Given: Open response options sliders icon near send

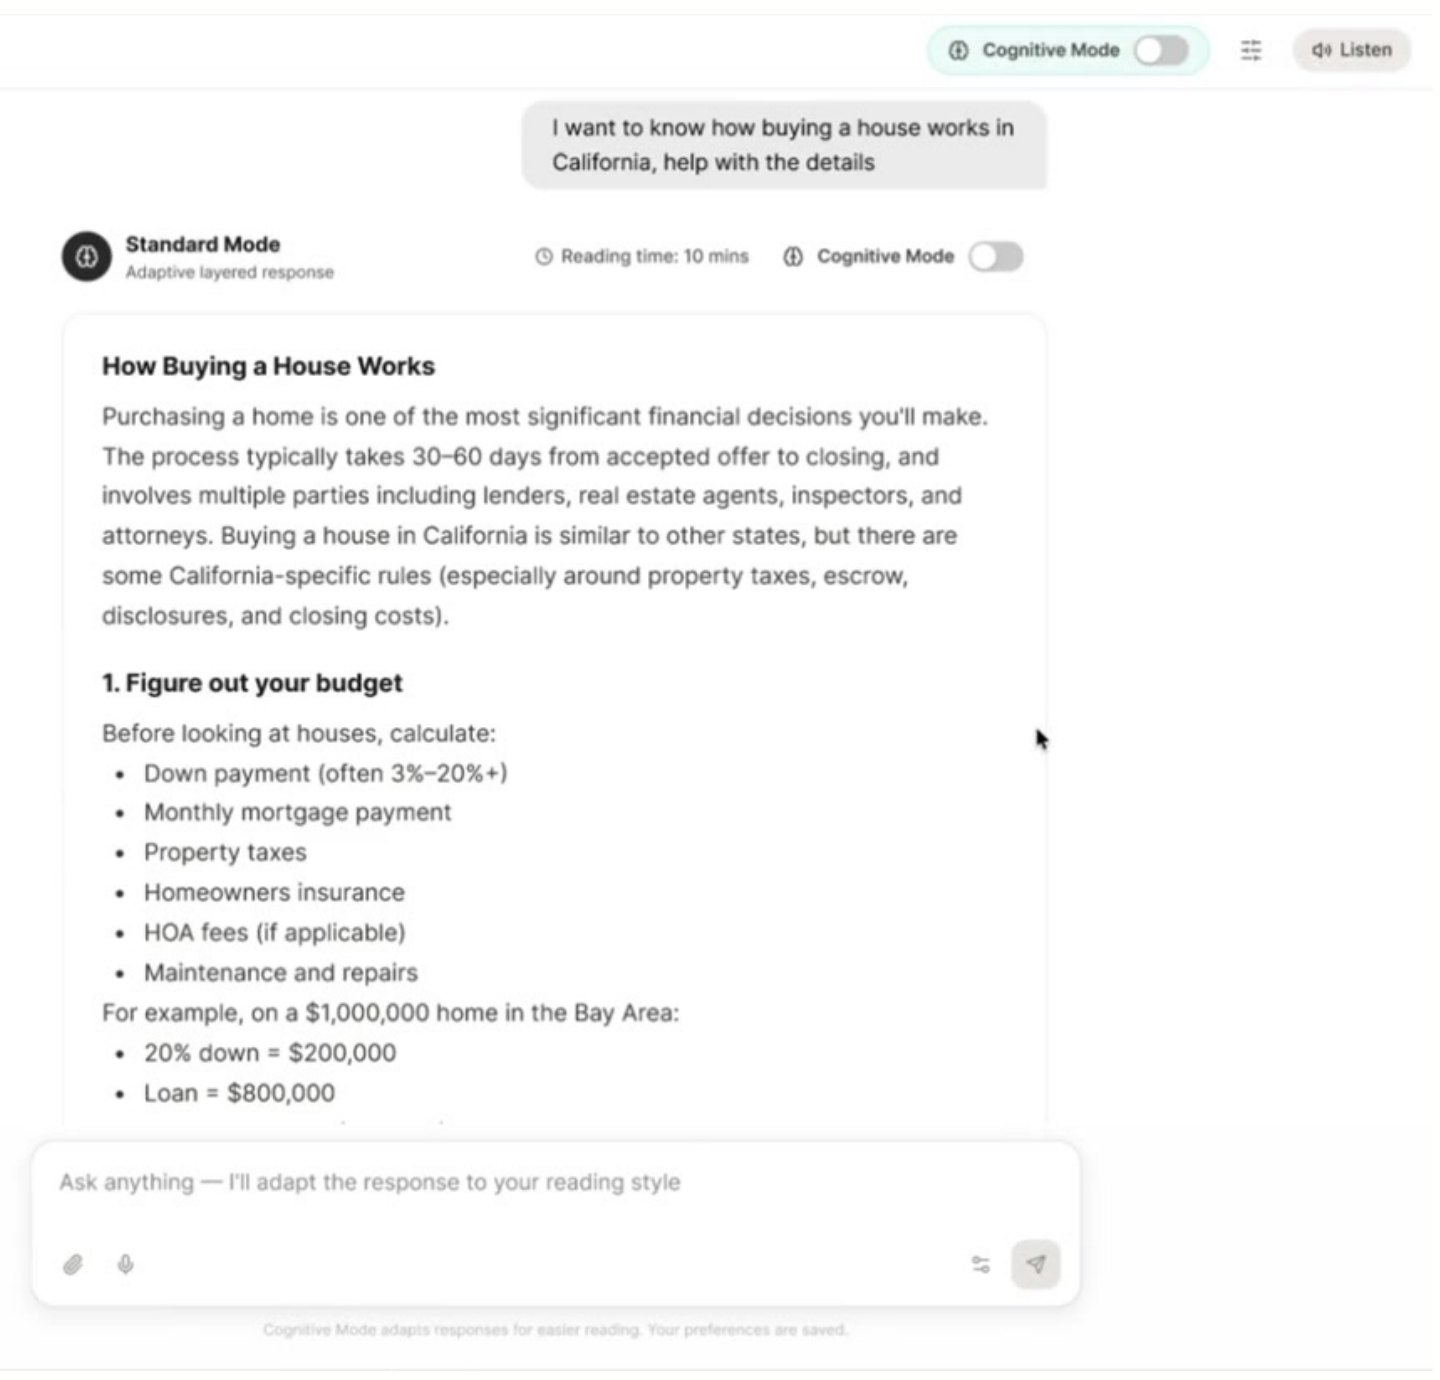Looking at the screenshot, I should pos(981,1265).
